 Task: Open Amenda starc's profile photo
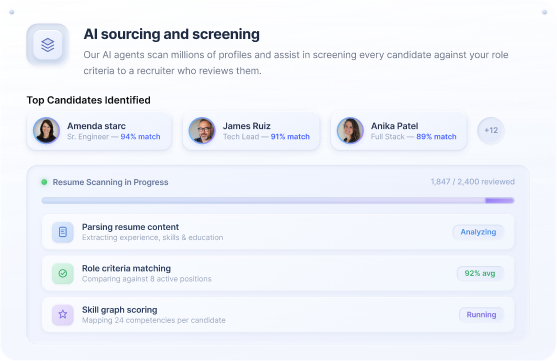pyautogui.click(x=47, y=130)
